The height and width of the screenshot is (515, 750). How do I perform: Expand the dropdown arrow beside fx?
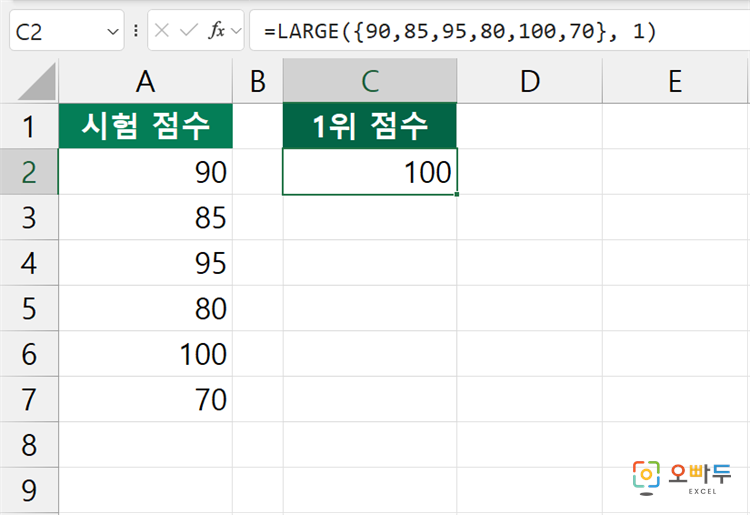(236, 32)
